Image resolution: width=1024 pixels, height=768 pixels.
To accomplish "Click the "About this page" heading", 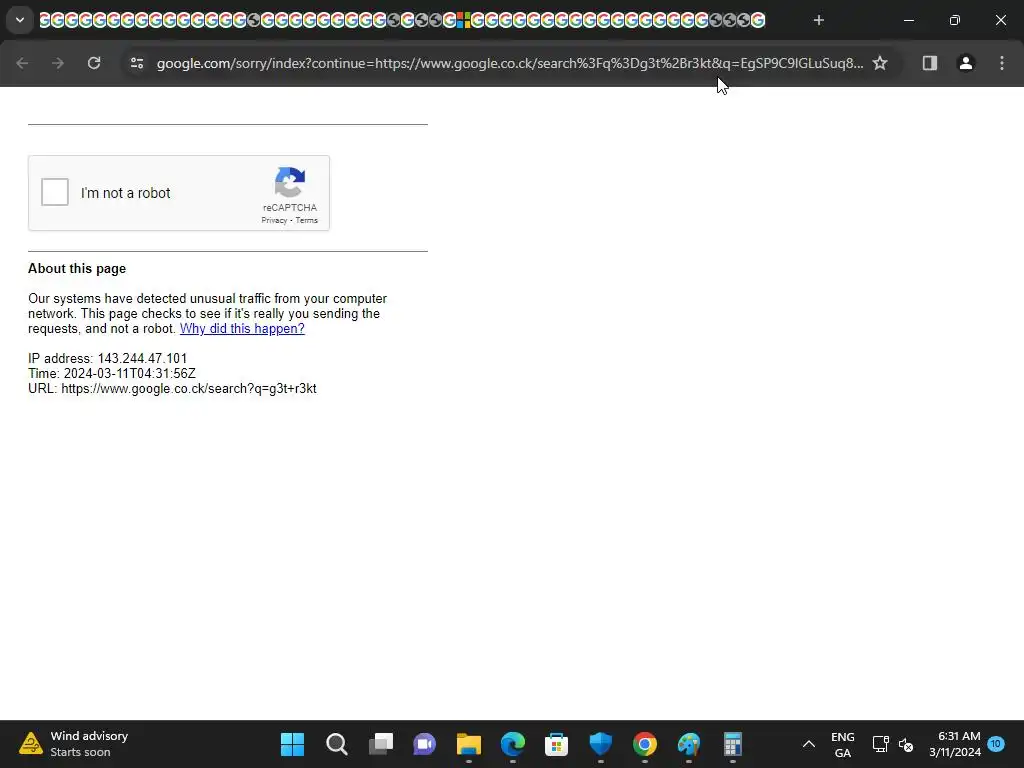I will pyautogui.click(x=77, y=268).
